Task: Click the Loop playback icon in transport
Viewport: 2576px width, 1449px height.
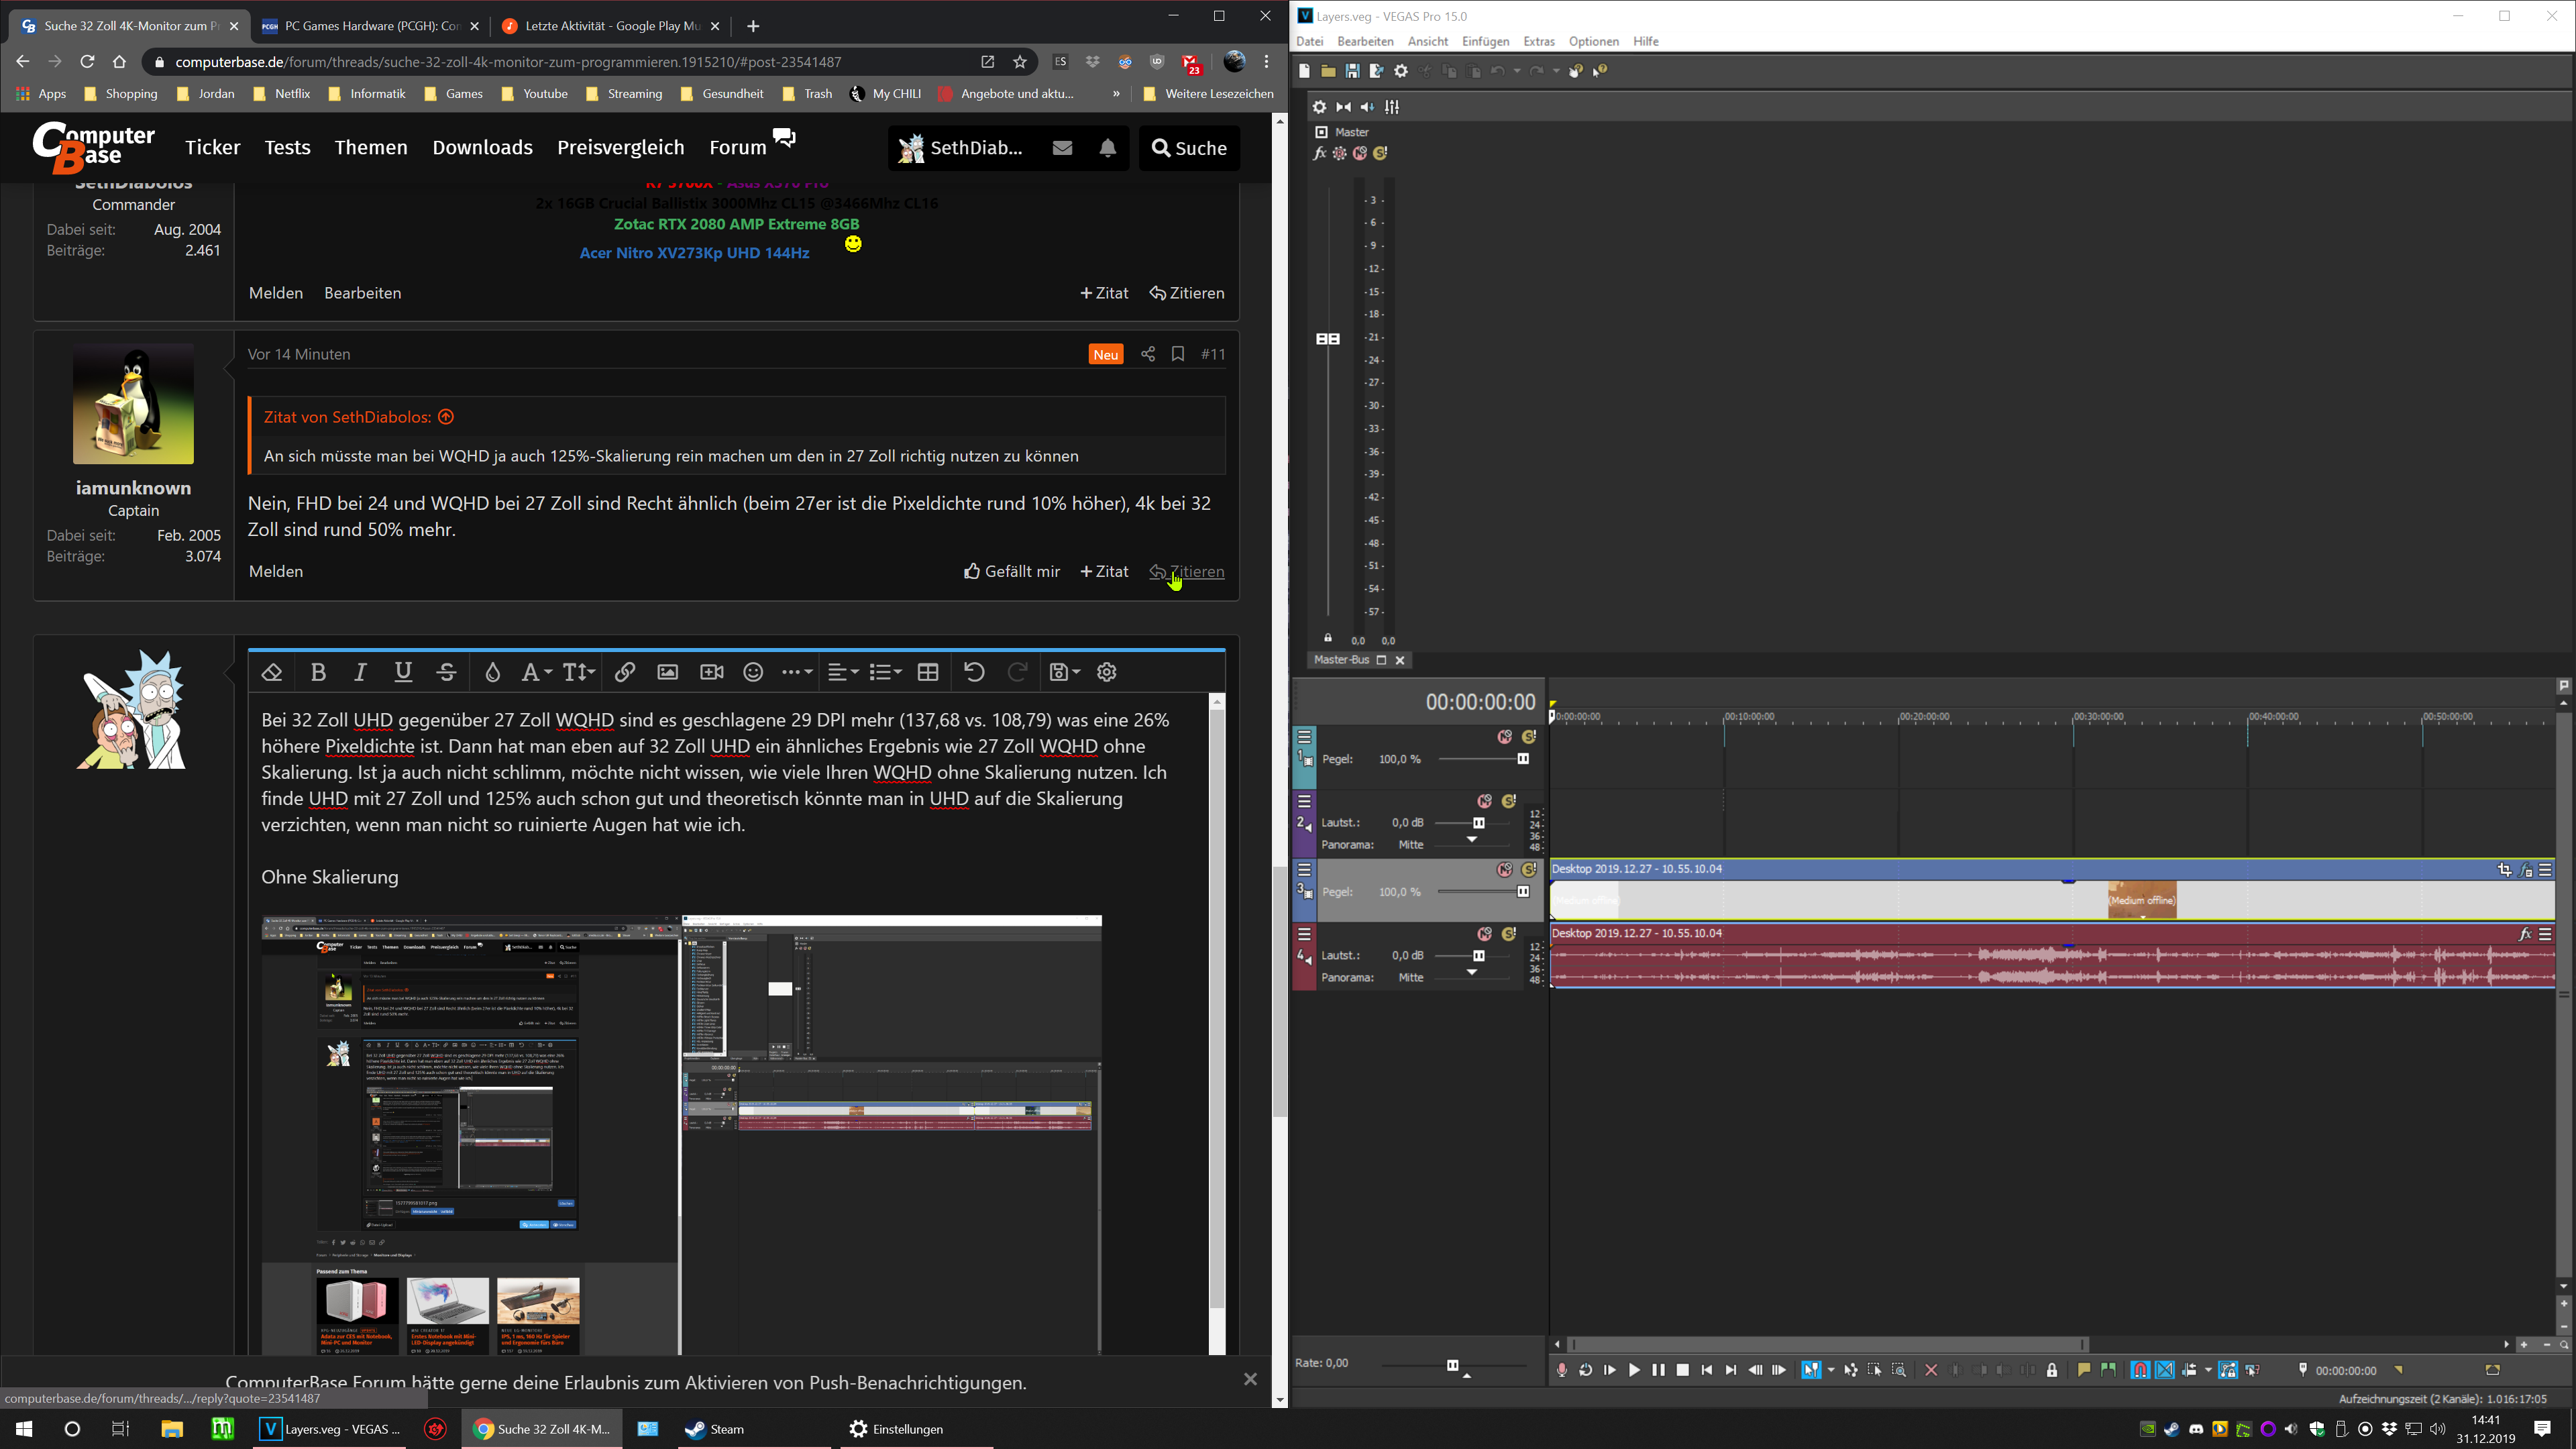Action: pyautogui.click(x=1585, y=1371)
